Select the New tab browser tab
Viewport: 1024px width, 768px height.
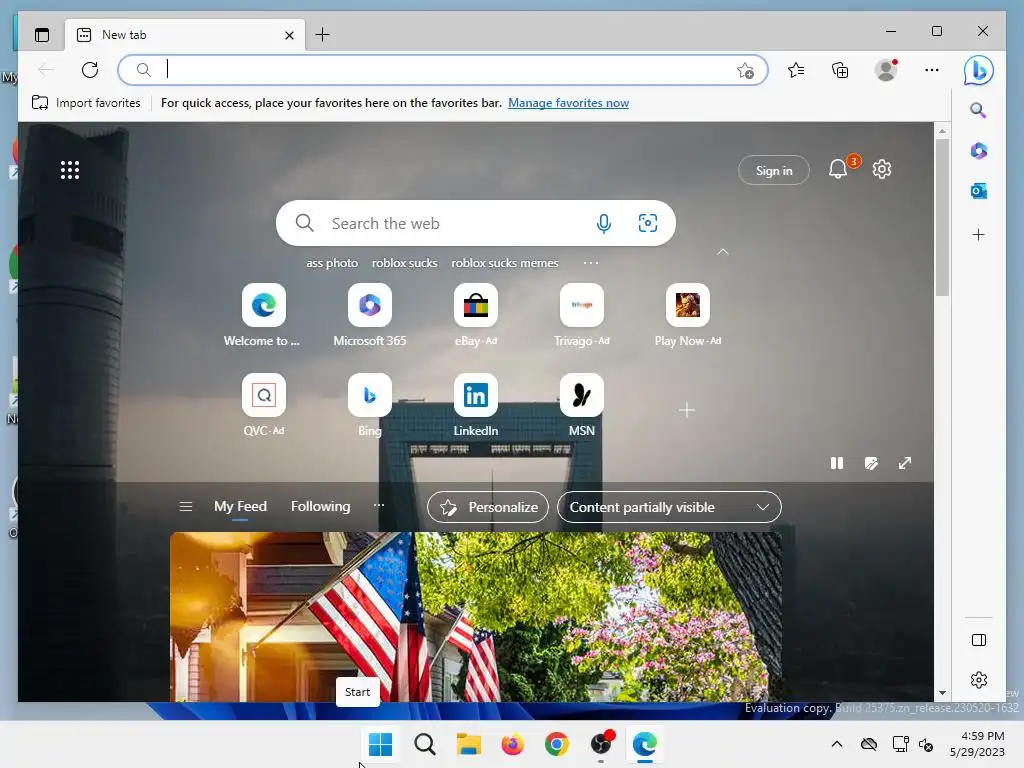[x=185, y=35]
